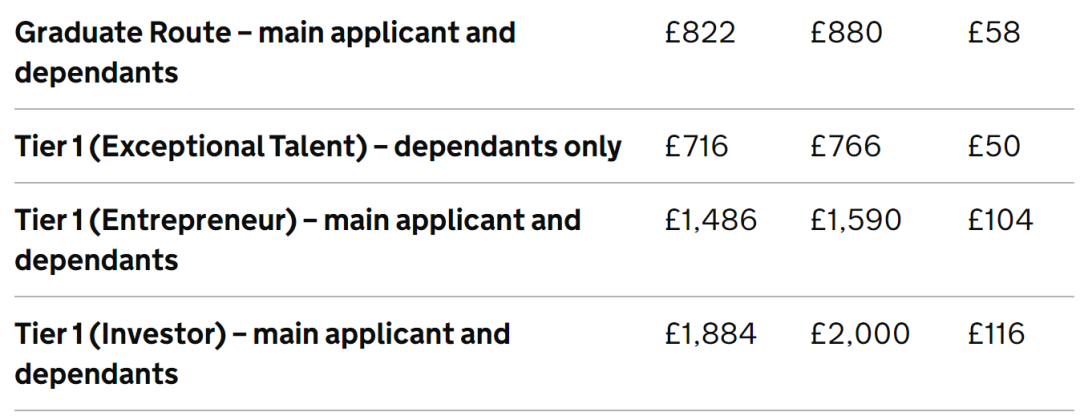
Task: Click 'dependants' under Tier 1 Entrepreneur
Action: (96, 260)
